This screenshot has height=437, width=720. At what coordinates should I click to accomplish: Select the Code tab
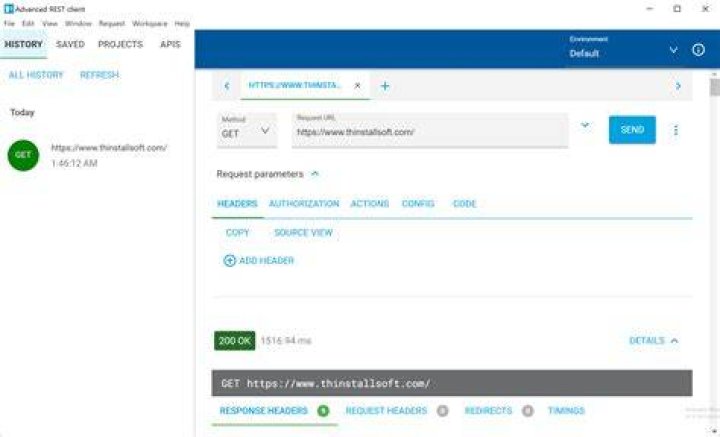464,203
